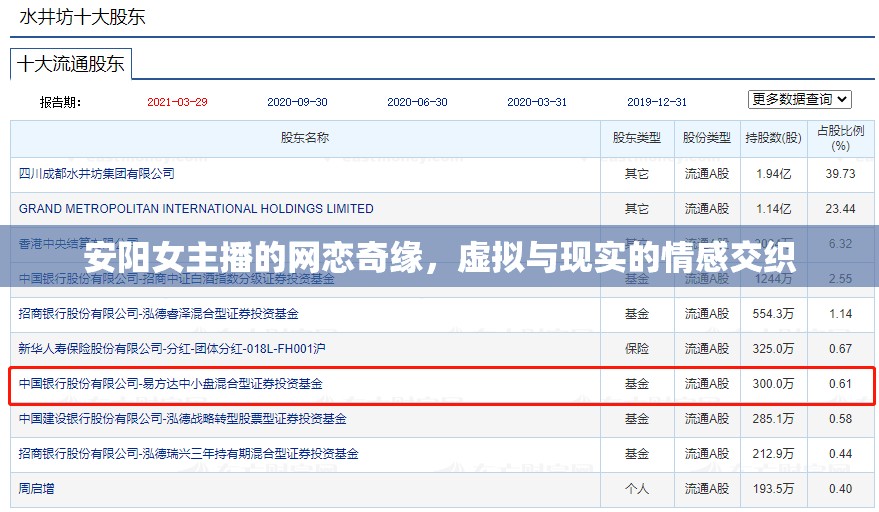Select report period 2020-03-31
This screenshot has height=512, width=879.
click(x=537, y=102)
